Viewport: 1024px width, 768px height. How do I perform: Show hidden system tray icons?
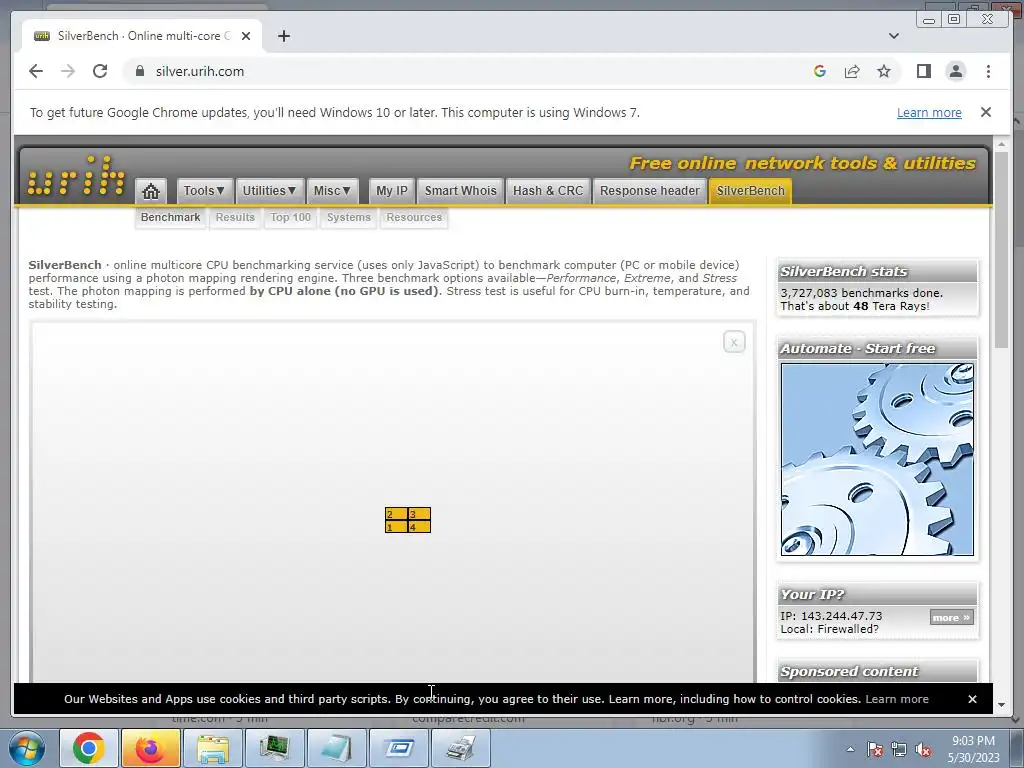tap(850, 749)
